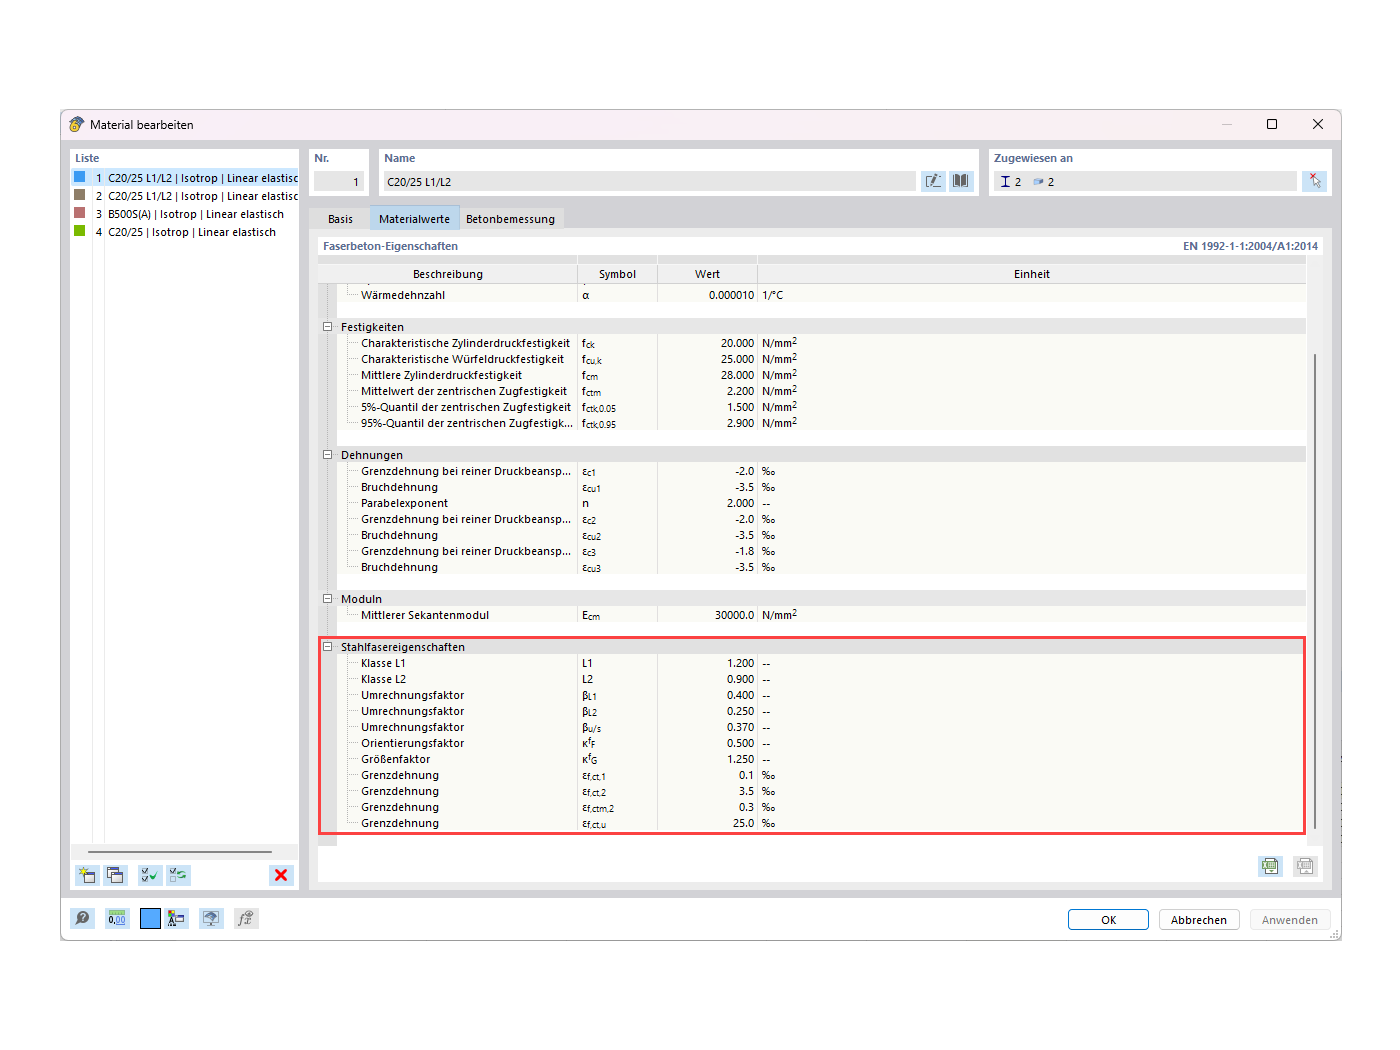Confirm changes with the OK button

(x=1108, y=919)
